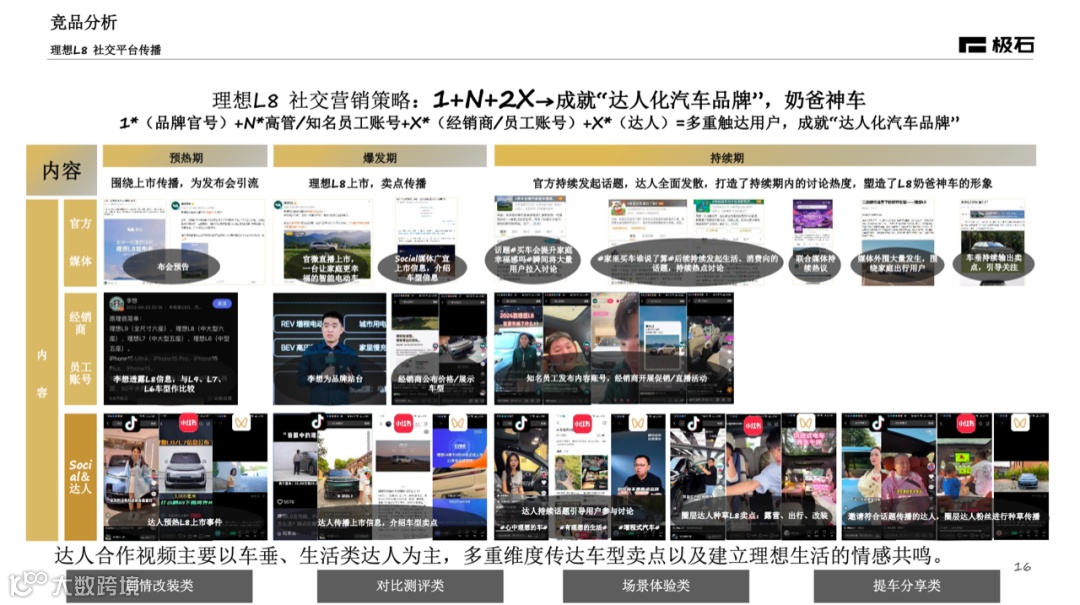Click the 媒体外围大量发生 oval caption
Viewport: 1080px width, 605px height.
(x=897, y=263)
